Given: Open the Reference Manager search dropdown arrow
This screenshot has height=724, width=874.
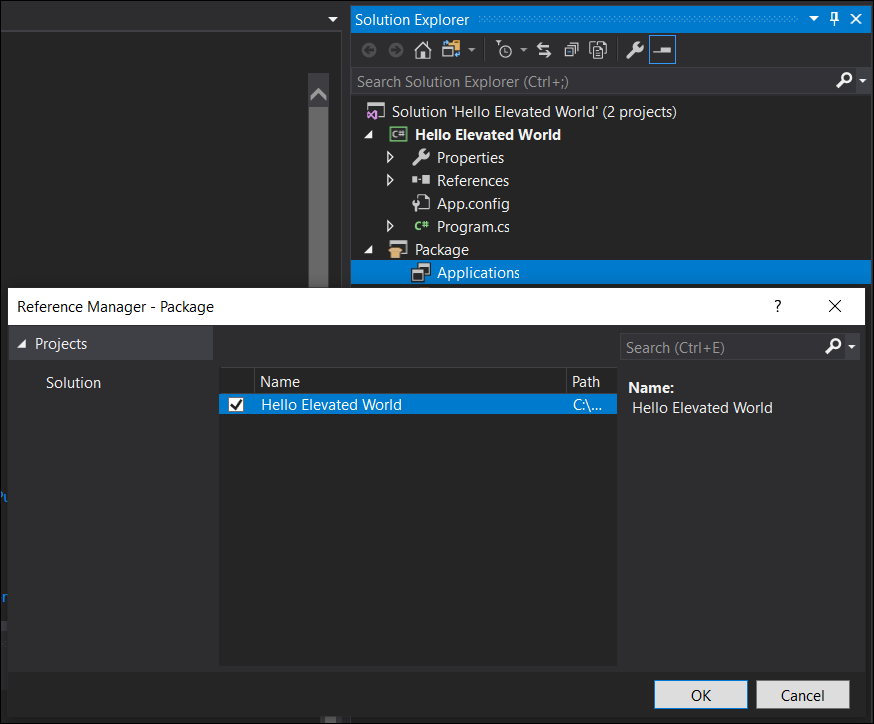Looking at the screenshot, I should coord(852,347).
